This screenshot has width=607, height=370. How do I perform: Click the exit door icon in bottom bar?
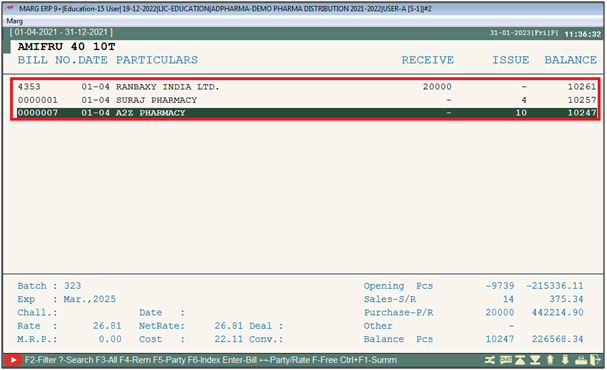[x=596, y=360]
